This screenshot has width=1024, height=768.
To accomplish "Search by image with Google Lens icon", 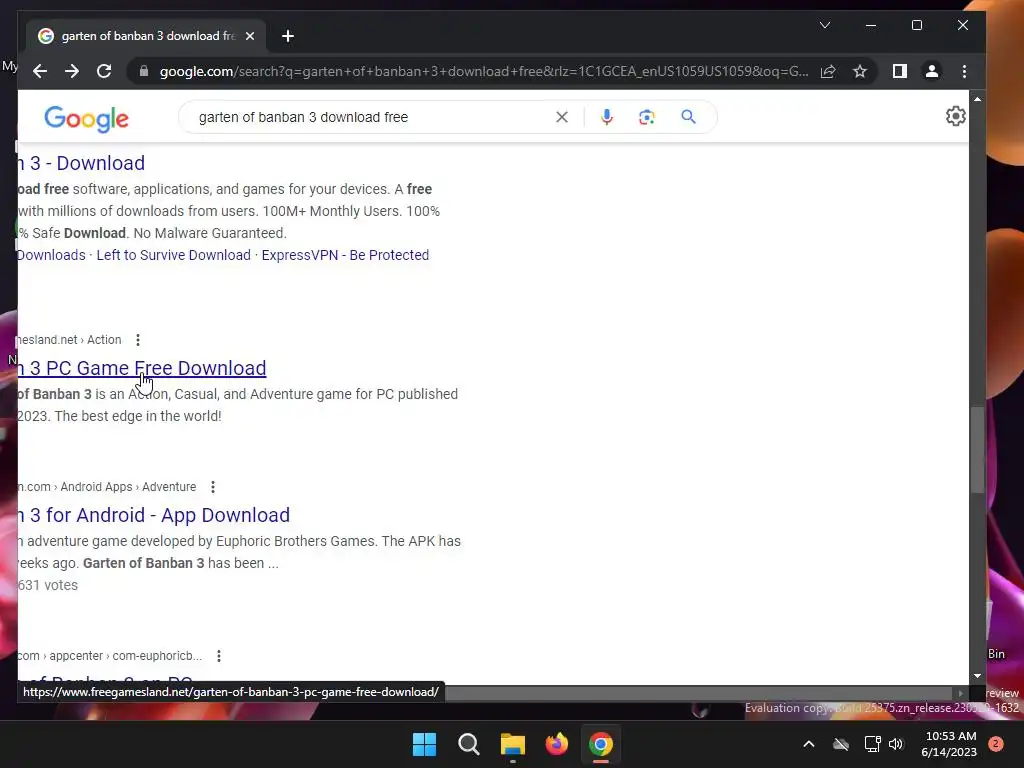I will pos(647,117).
